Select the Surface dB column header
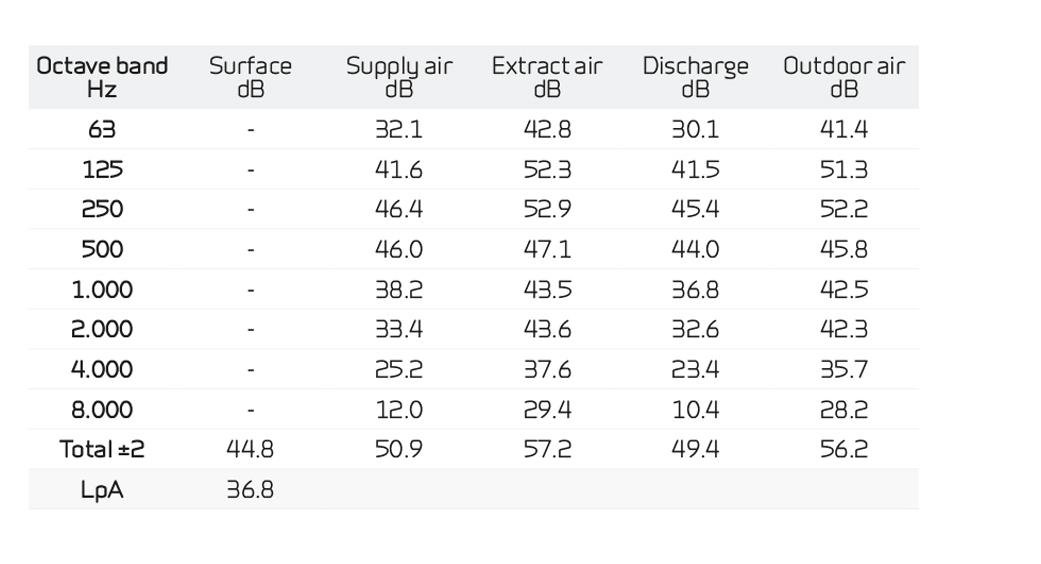Viewport: 1041px width, 564px height. 250,77
